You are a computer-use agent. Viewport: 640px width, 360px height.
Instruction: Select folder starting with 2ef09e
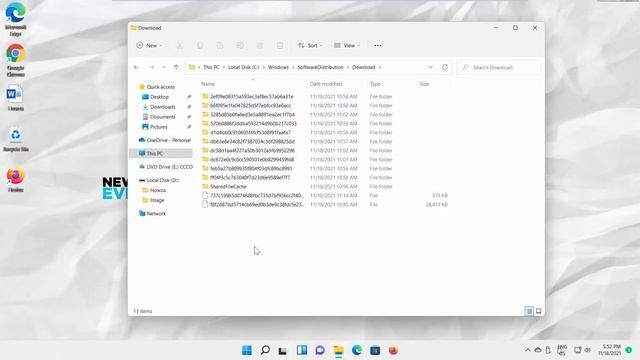pyautogui.click(x=251, y=97)
